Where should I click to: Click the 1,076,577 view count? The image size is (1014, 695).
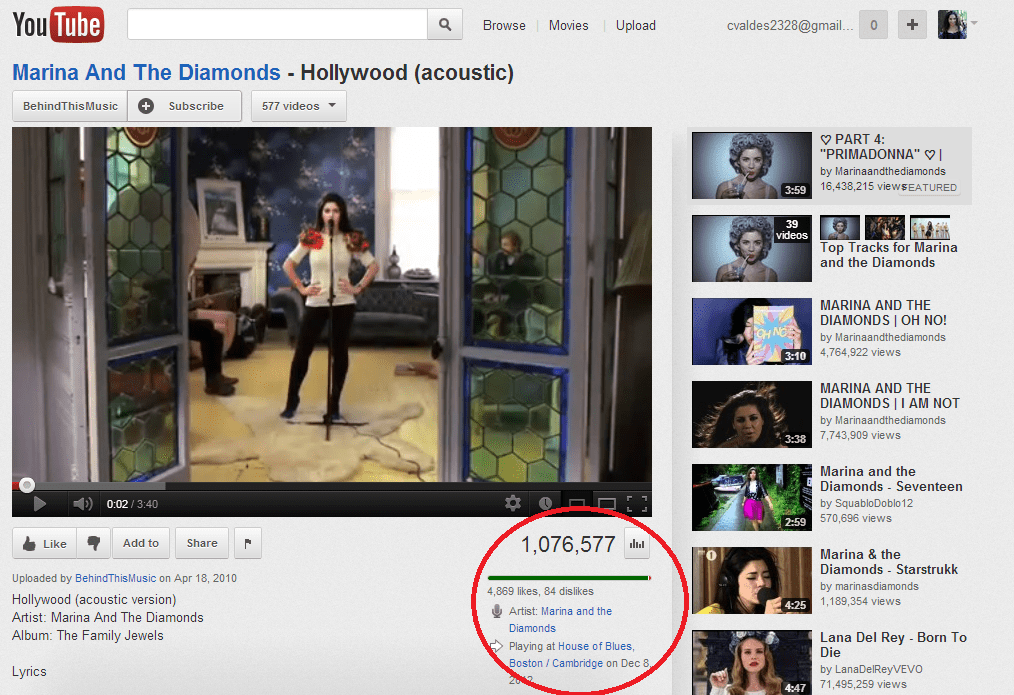coord(568,544)
